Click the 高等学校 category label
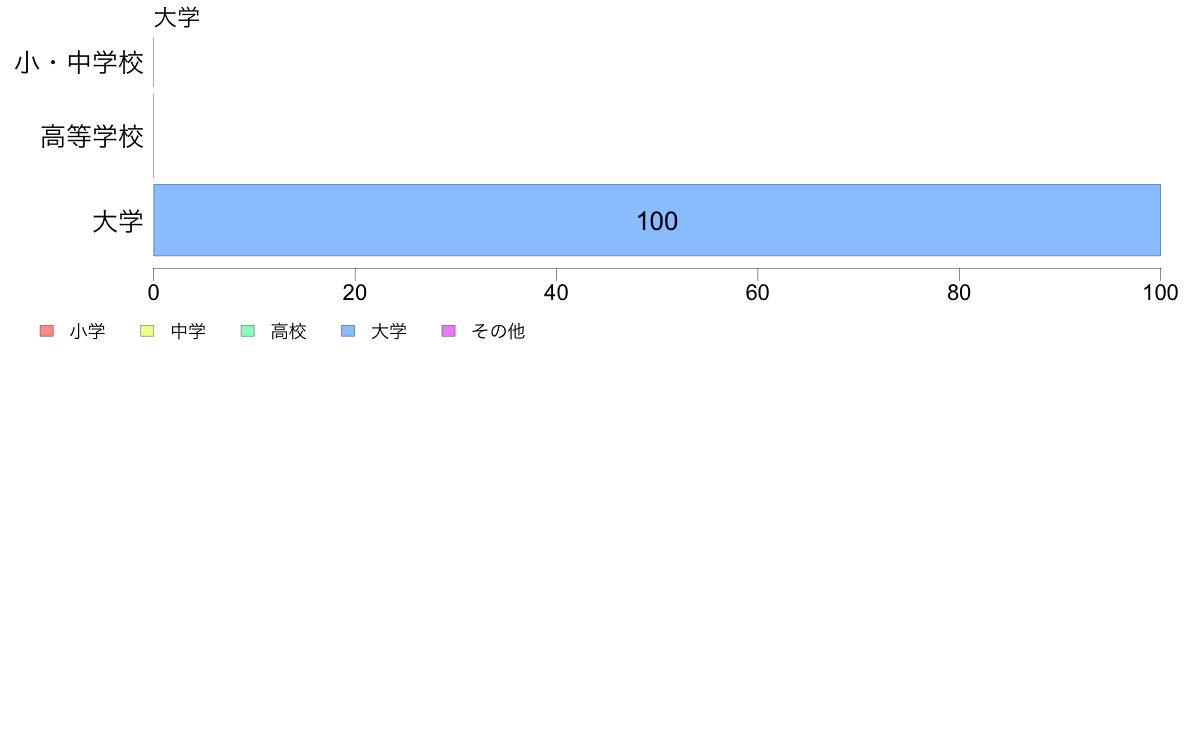The height and width of the screenshot is (736, 1188). (92, 137)
